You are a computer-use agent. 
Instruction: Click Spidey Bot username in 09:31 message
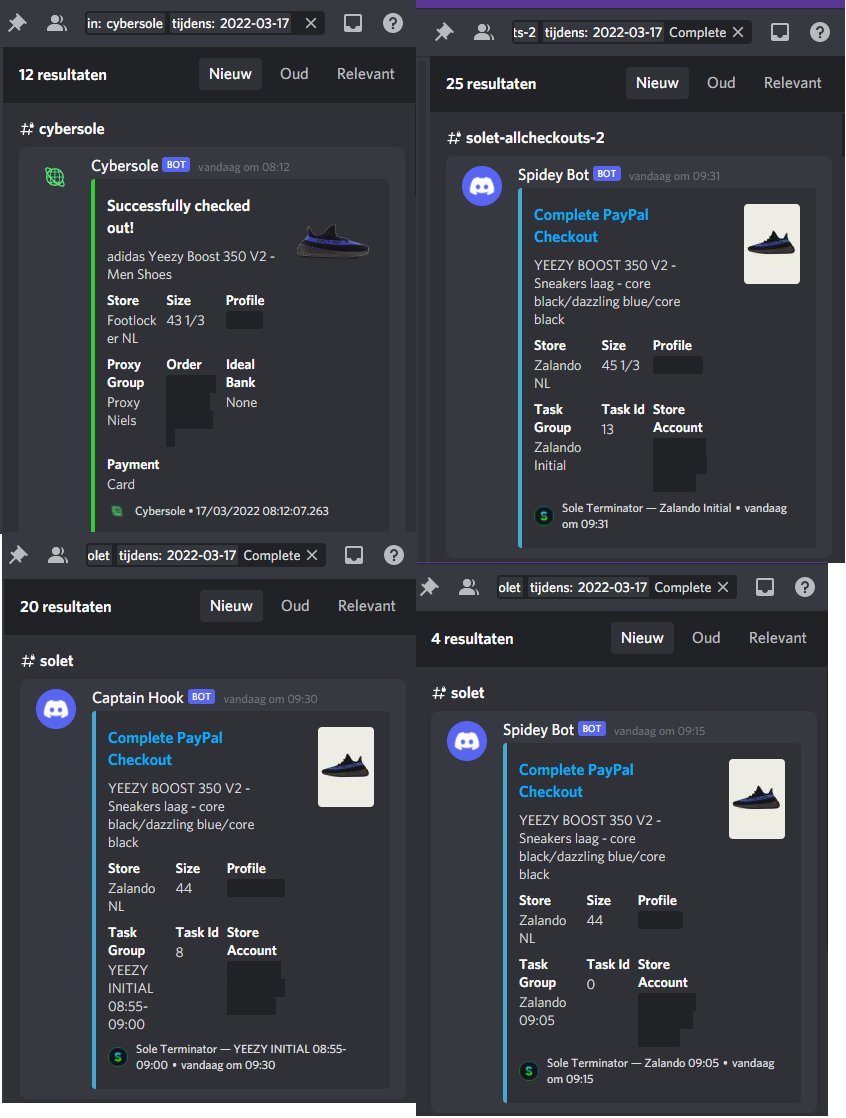[x=553, y=175]
